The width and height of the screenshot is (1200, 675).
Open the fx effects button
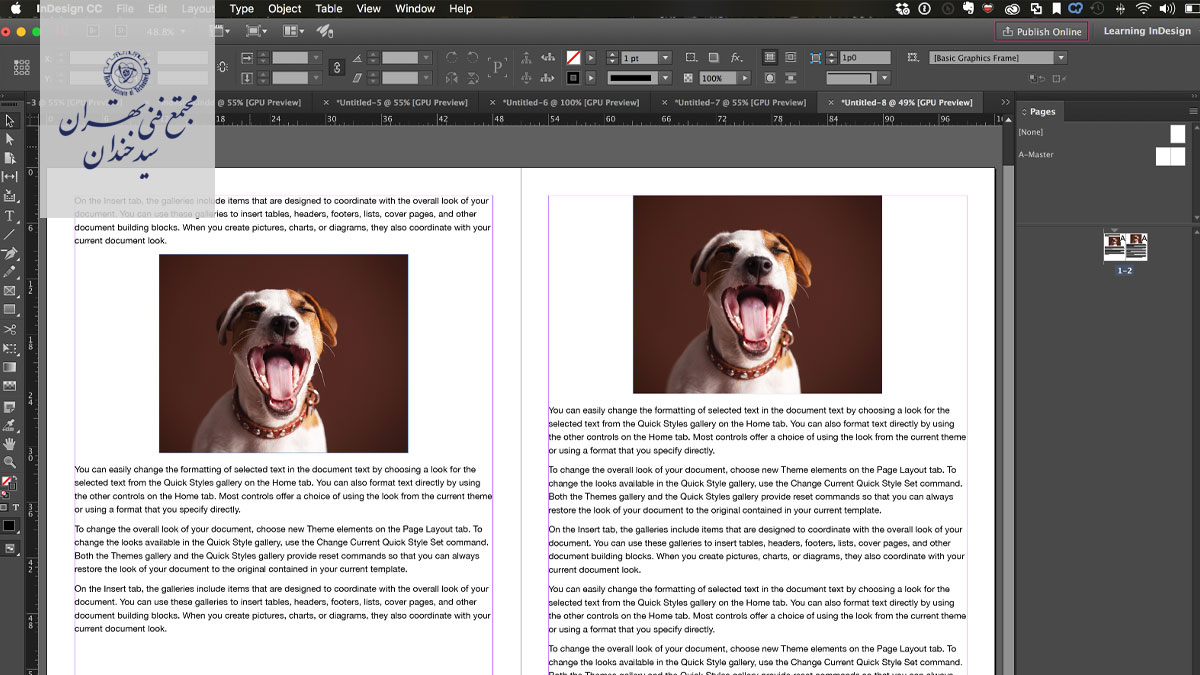(737, 58)
